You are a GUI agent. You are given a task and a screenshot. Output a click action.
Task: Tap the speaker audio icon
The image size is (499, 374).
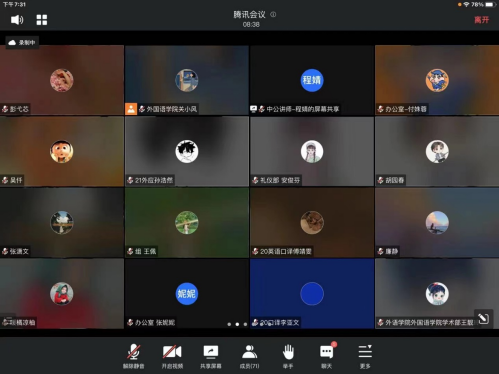[x=17, y=20]
